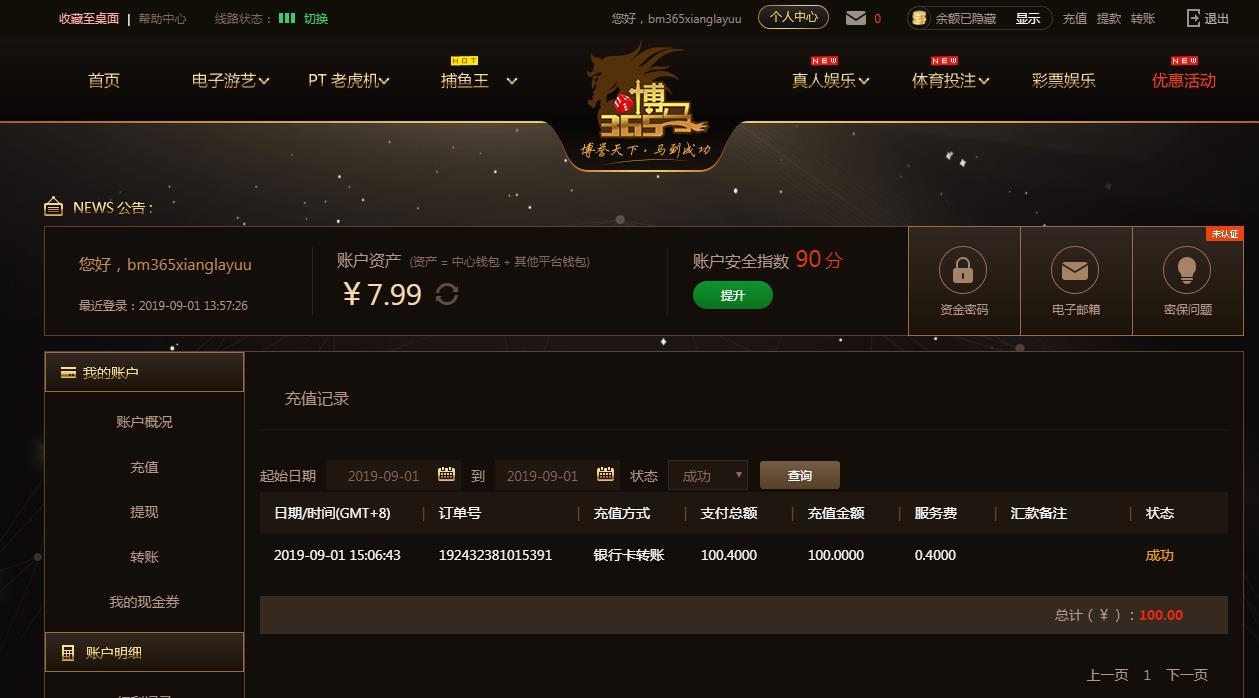Expand the 真人娱乐 menu
The width and height of the screenshot is (1259, 698).
[x=830, y=81]
